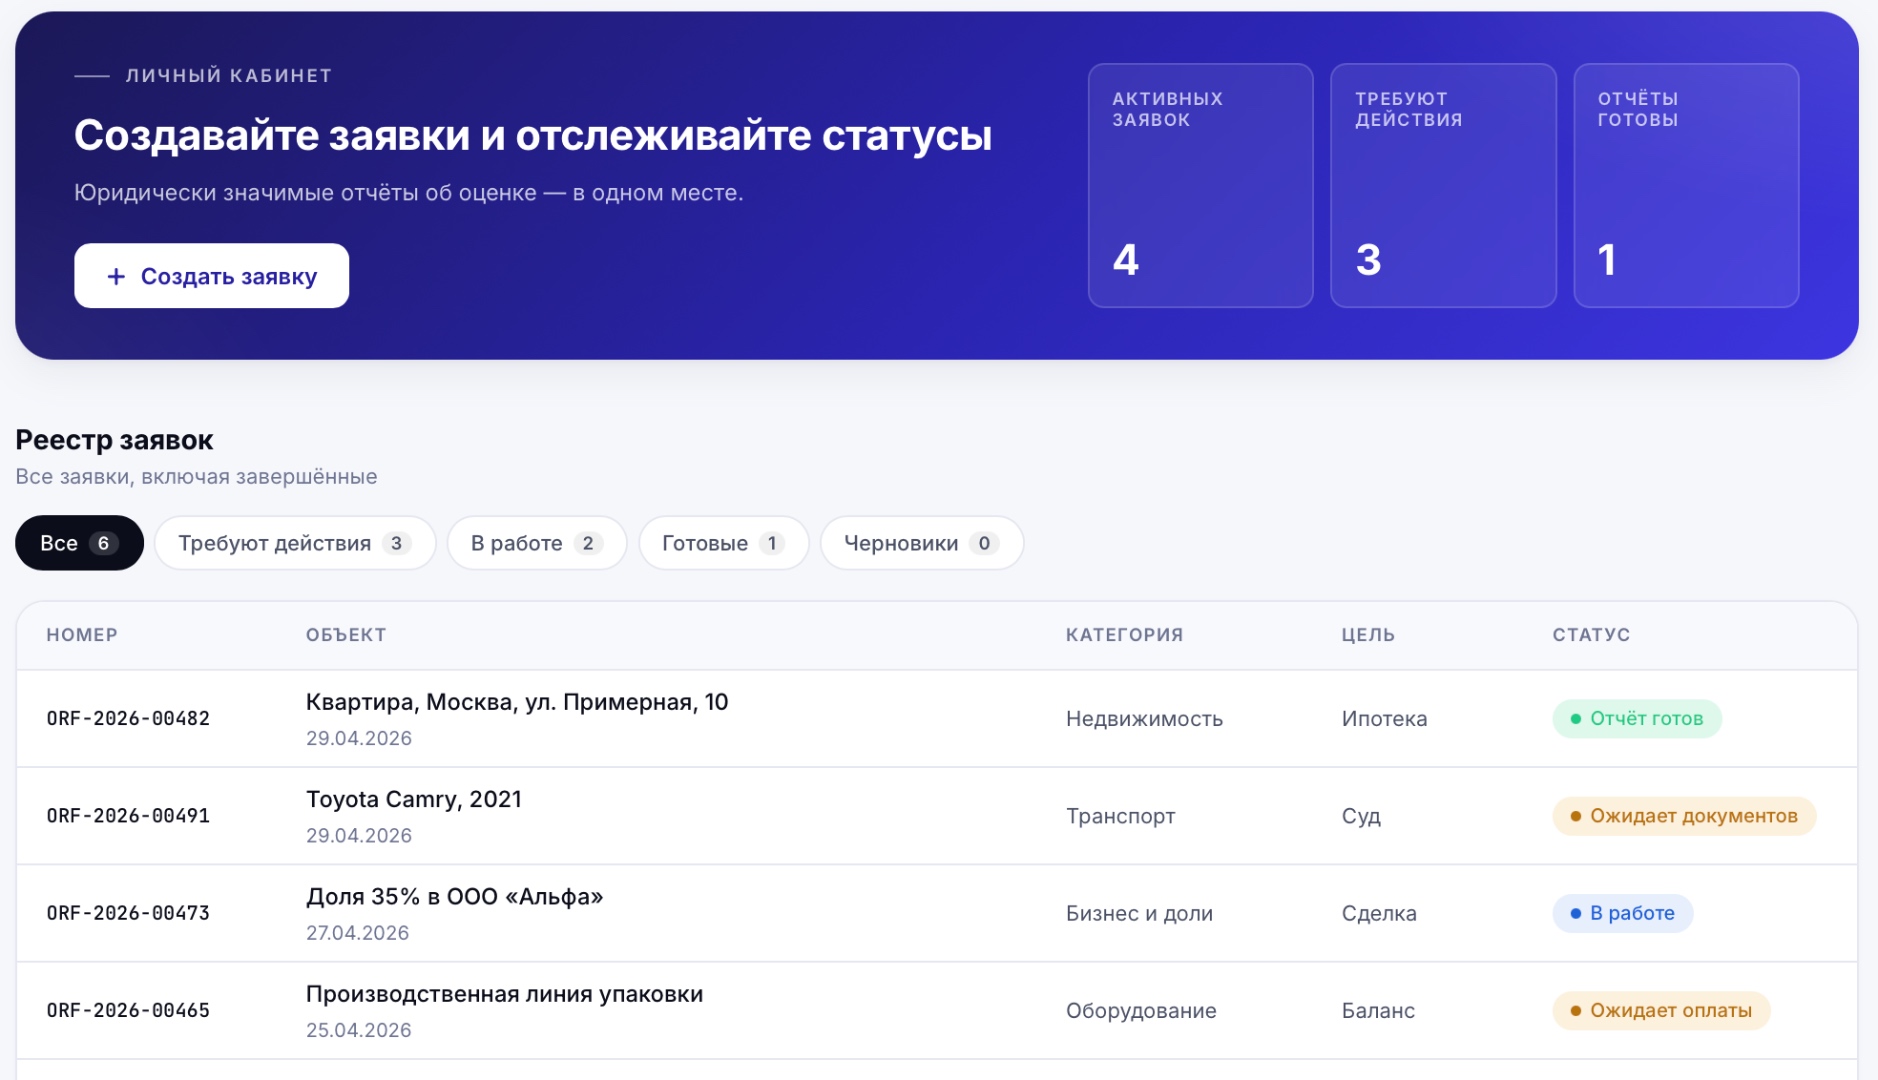This screenshot has width=1878, height=1080.
Task: Switch to Черновики filter tab
Action: click(x=921, y=543)
